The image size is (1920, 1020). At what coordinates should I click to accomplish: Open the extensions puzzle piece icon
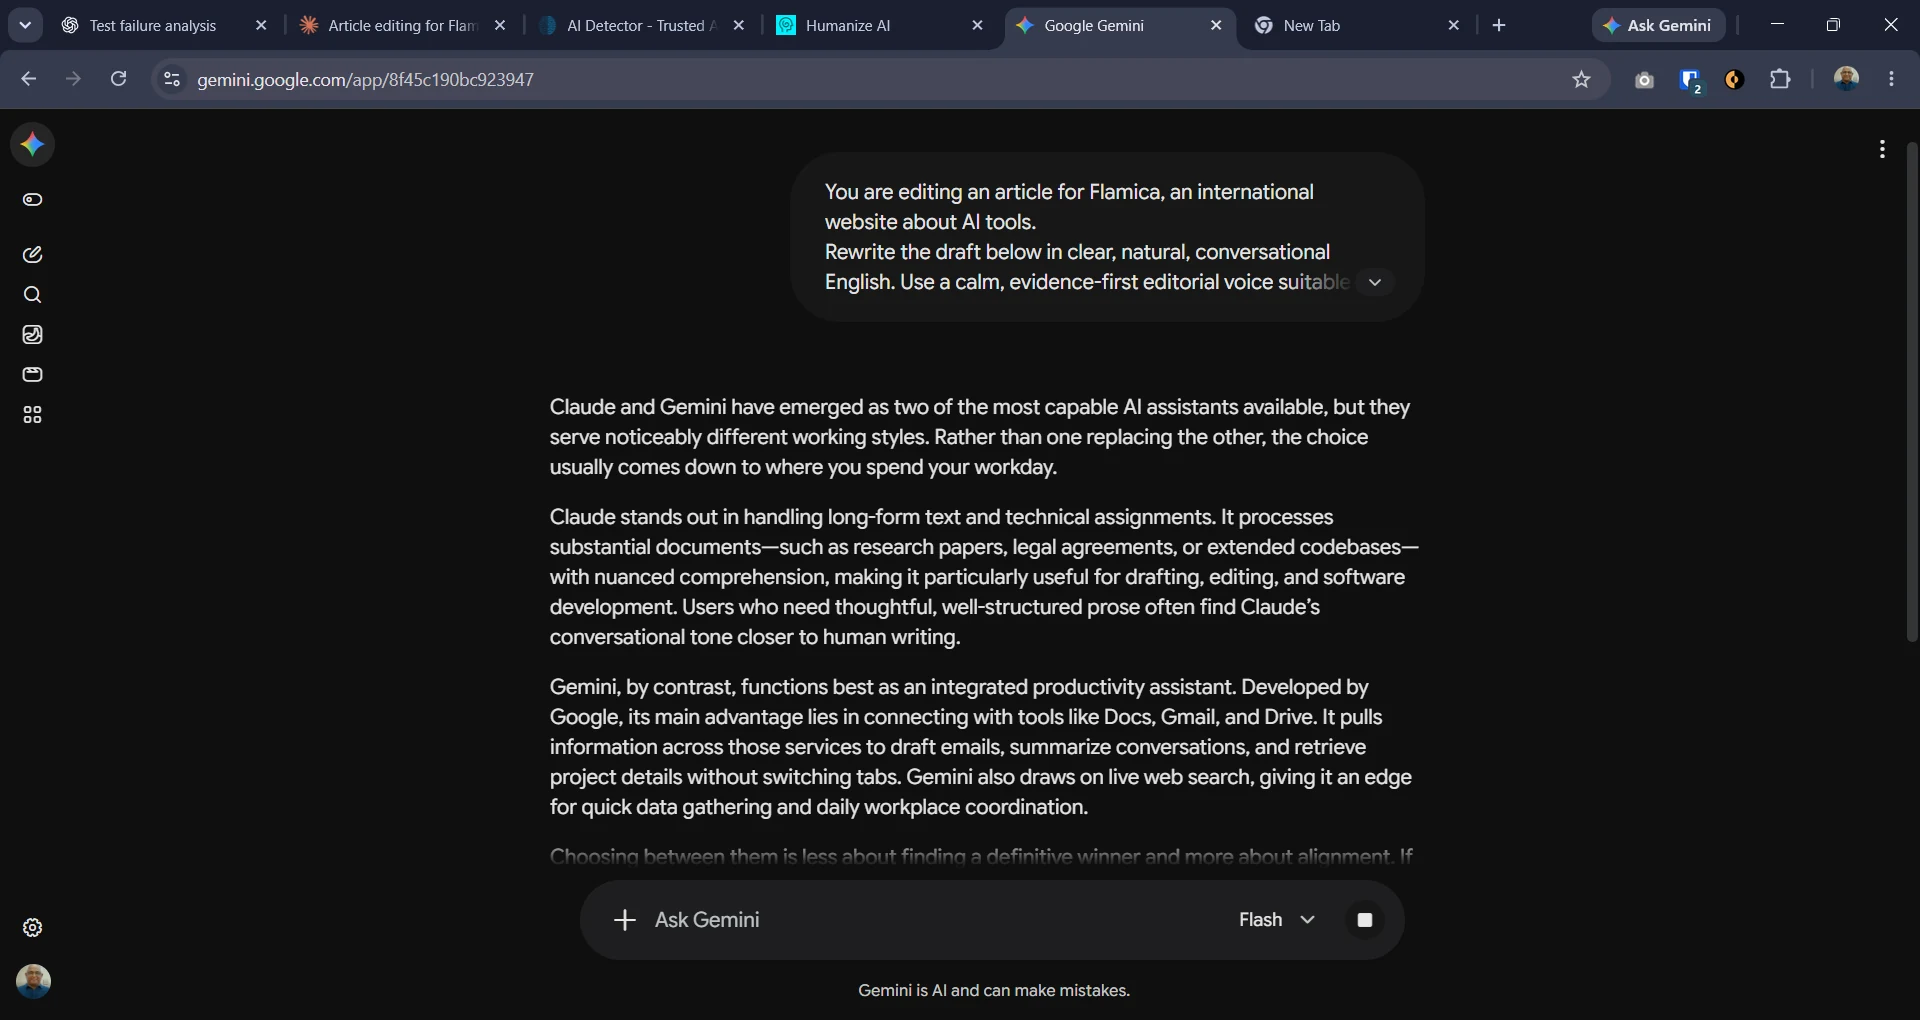1780,79
